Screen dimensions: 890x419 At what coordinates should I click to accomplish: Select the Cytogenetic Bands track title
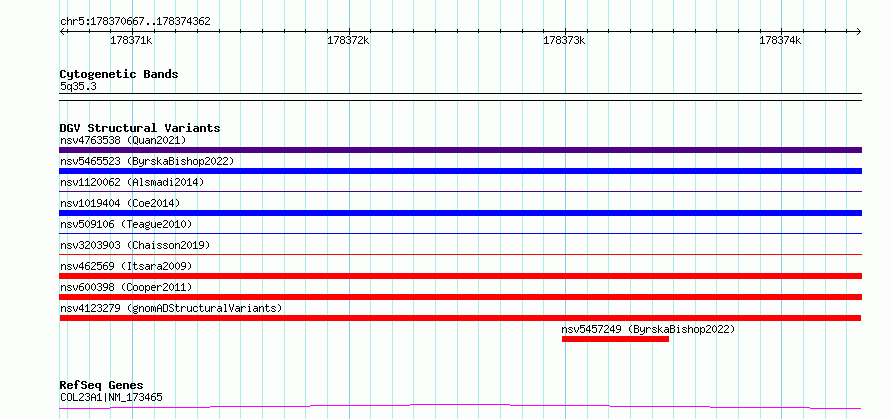pyautogui.click(x=119, y=74)
